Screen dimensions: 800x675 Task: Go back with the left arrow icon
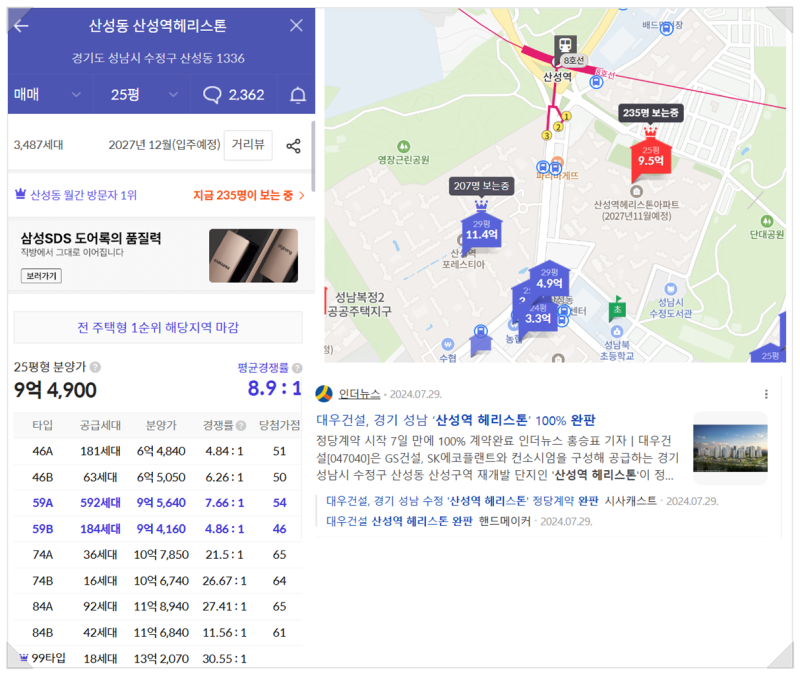(x=21, y=26)
